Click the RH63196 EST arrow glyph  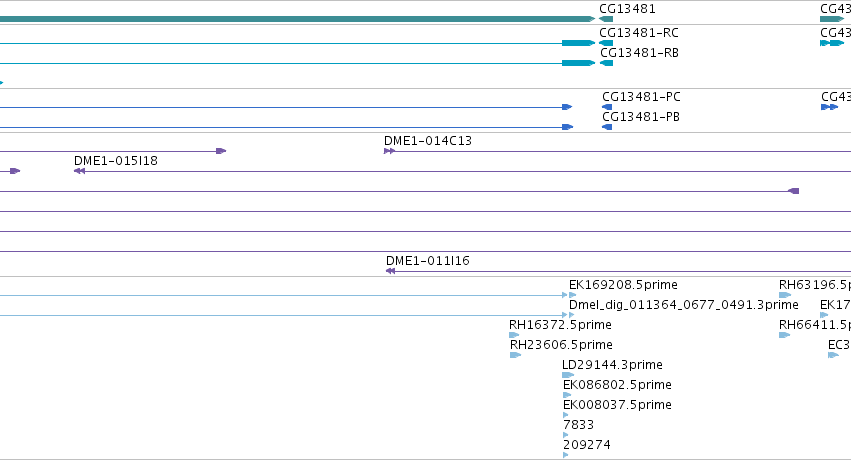785,295
